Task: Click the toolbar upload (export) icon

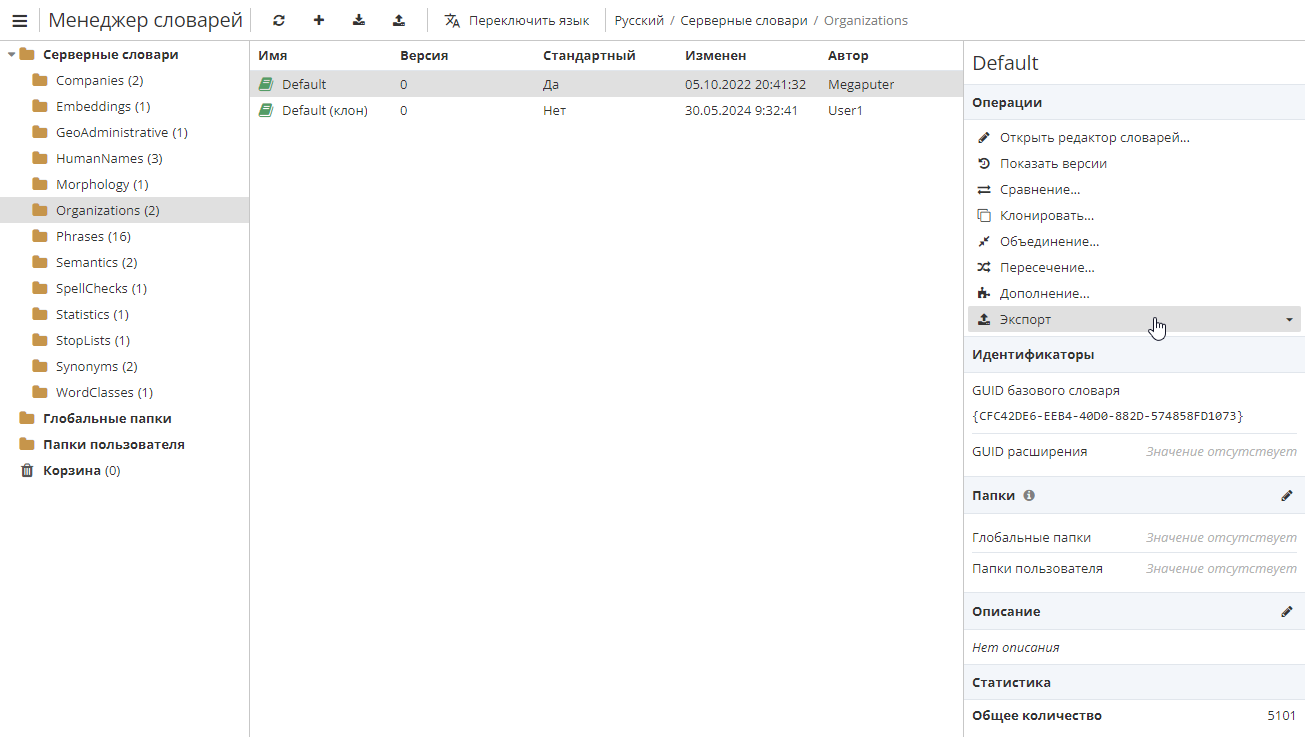Action: pos(399,20)
